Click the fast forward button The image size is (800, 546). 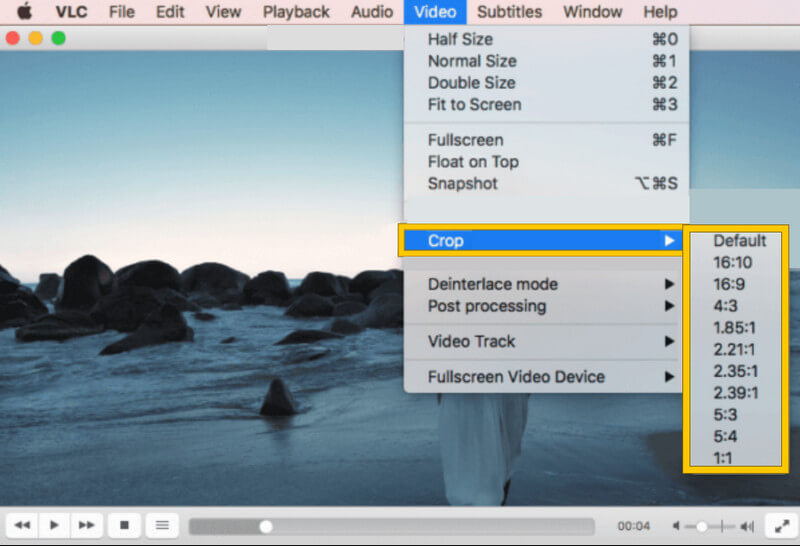87,524
